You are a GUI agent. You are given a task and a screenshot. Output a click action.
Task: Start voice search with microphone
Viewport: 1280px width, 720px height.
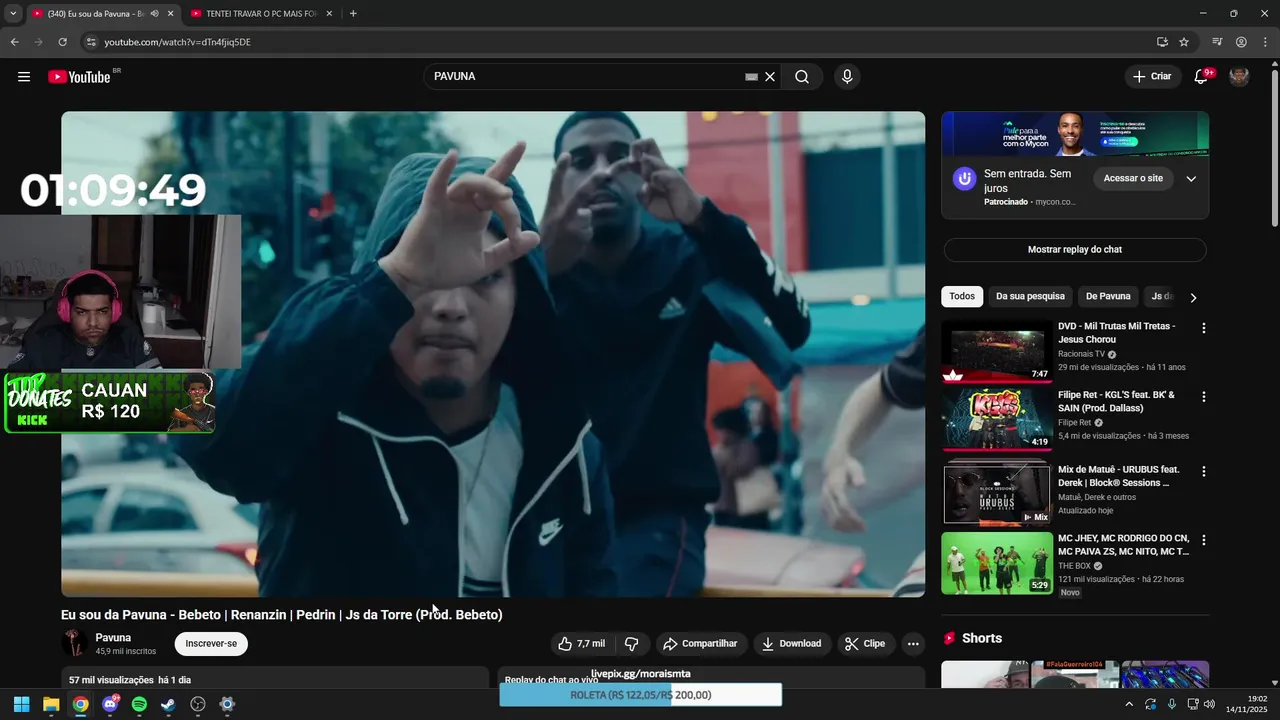[847, 77]
